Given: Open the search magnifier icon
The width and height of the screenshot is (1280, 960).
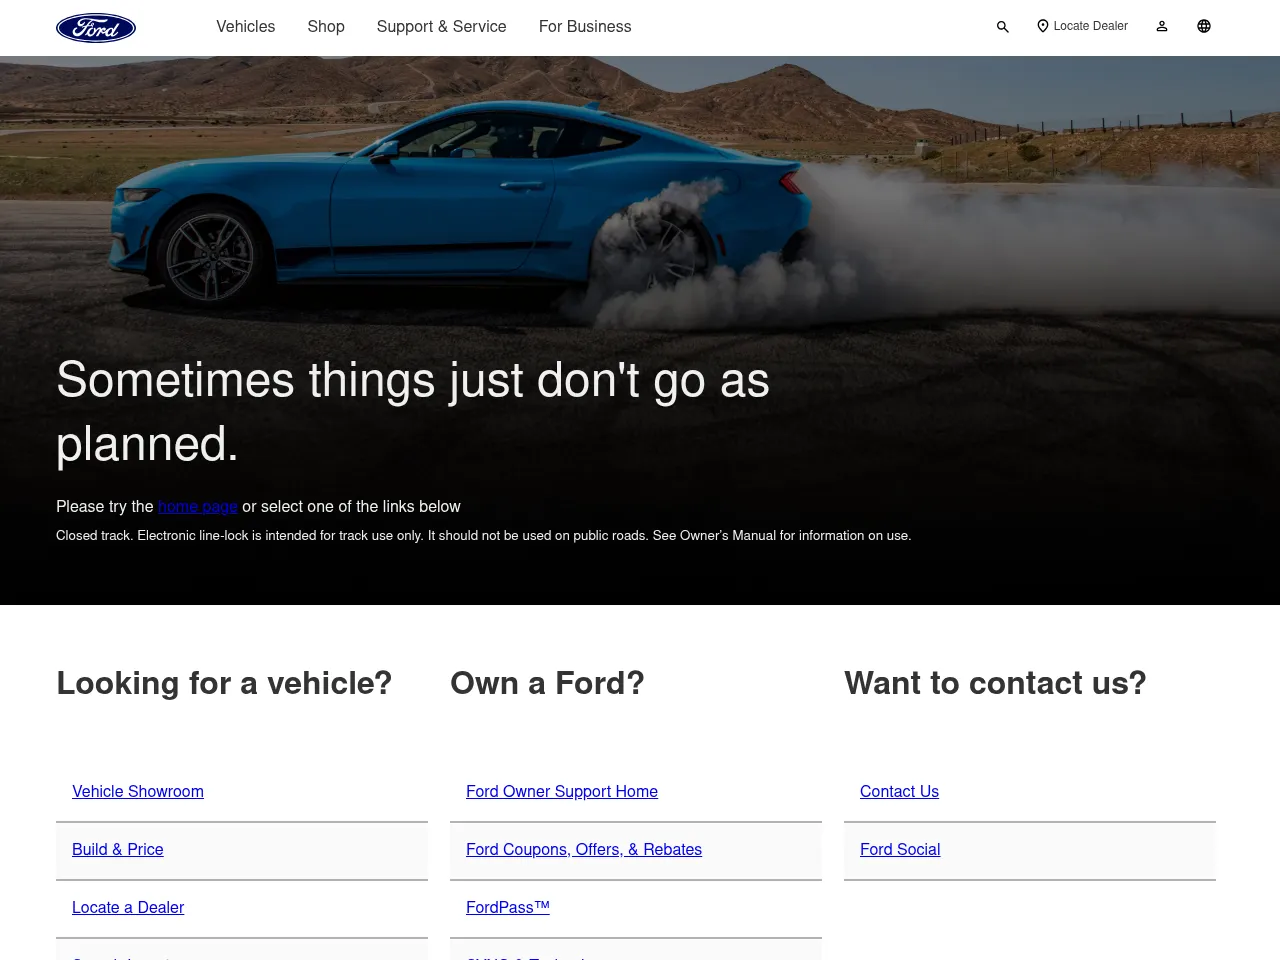Looking at the screenshot, I should [1002, 27].
